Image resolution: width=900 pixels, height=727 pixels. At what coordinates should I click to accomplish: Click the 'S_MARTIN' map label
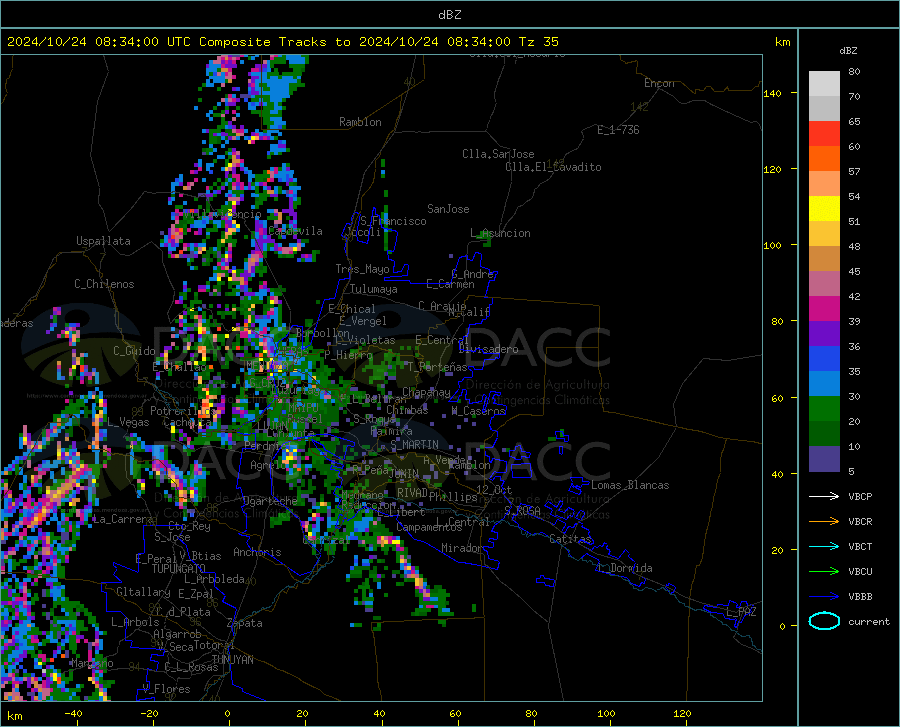(414, 445)
